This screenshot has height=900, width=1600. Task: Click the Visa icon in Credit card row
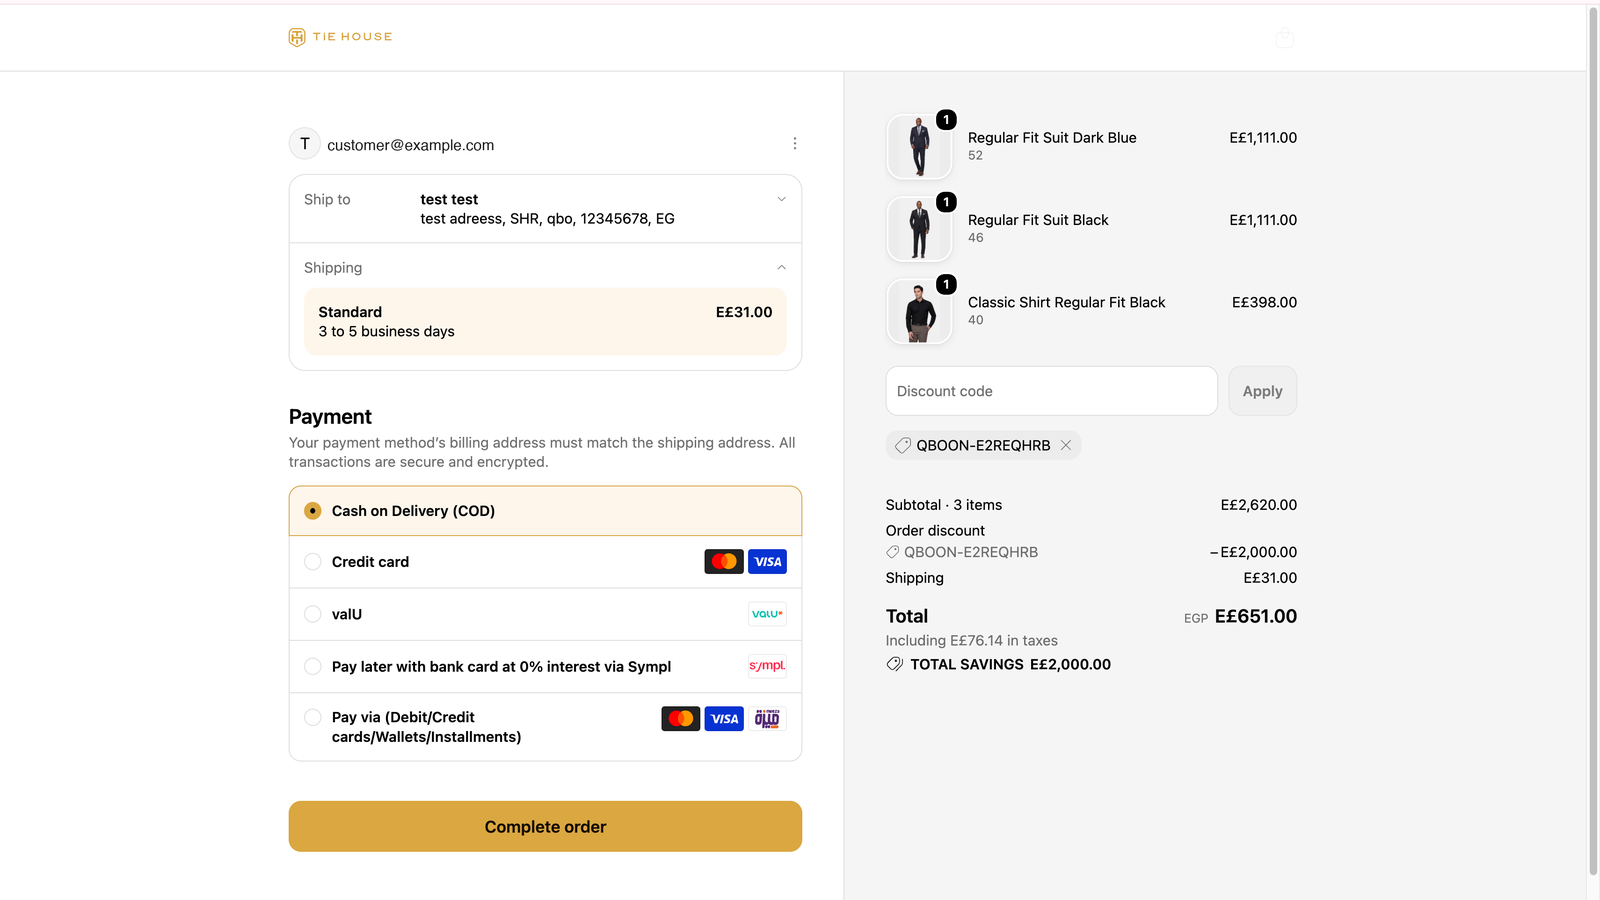click(767, 562)
